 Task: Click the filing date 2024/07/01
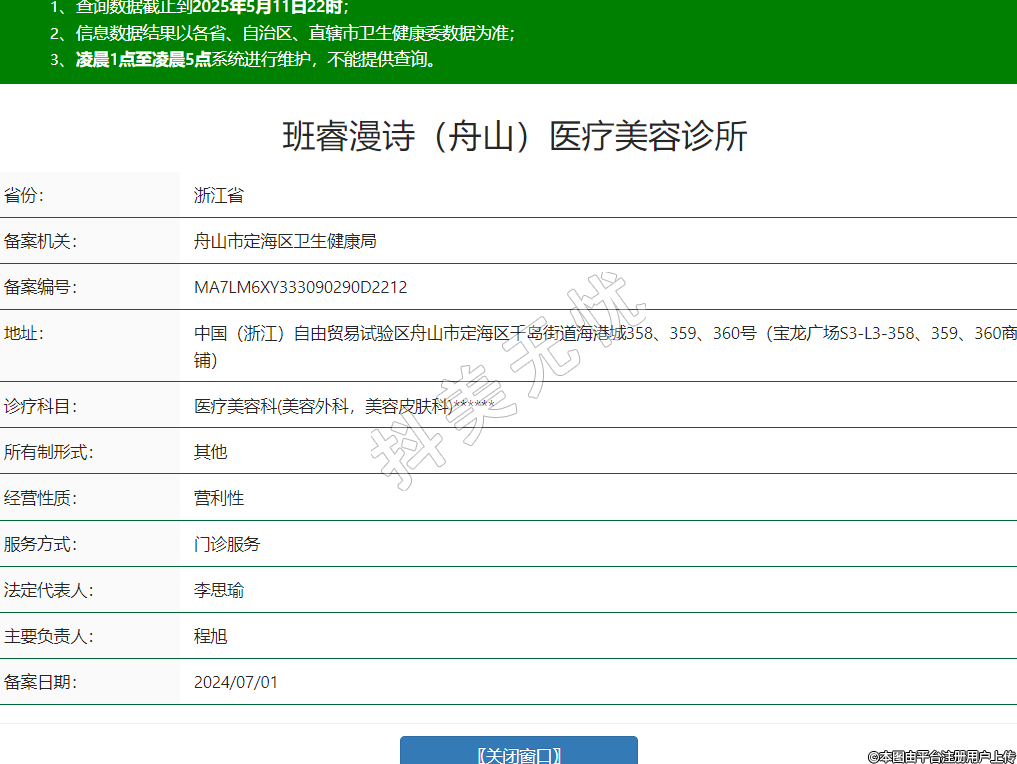click(x=236, y=682)
